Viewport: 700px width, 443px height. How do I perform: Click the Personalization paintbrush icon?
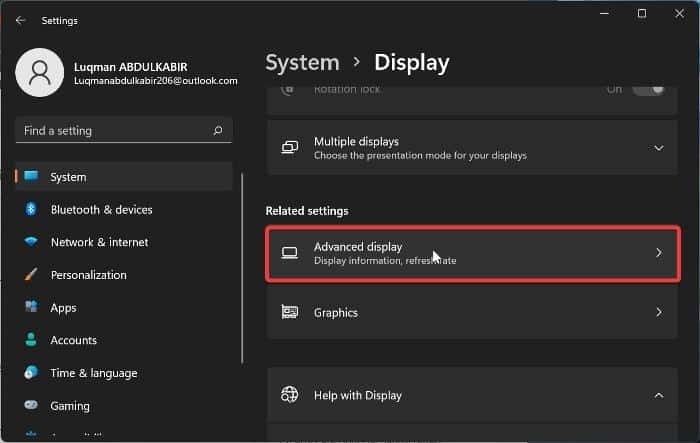point(31,274)
